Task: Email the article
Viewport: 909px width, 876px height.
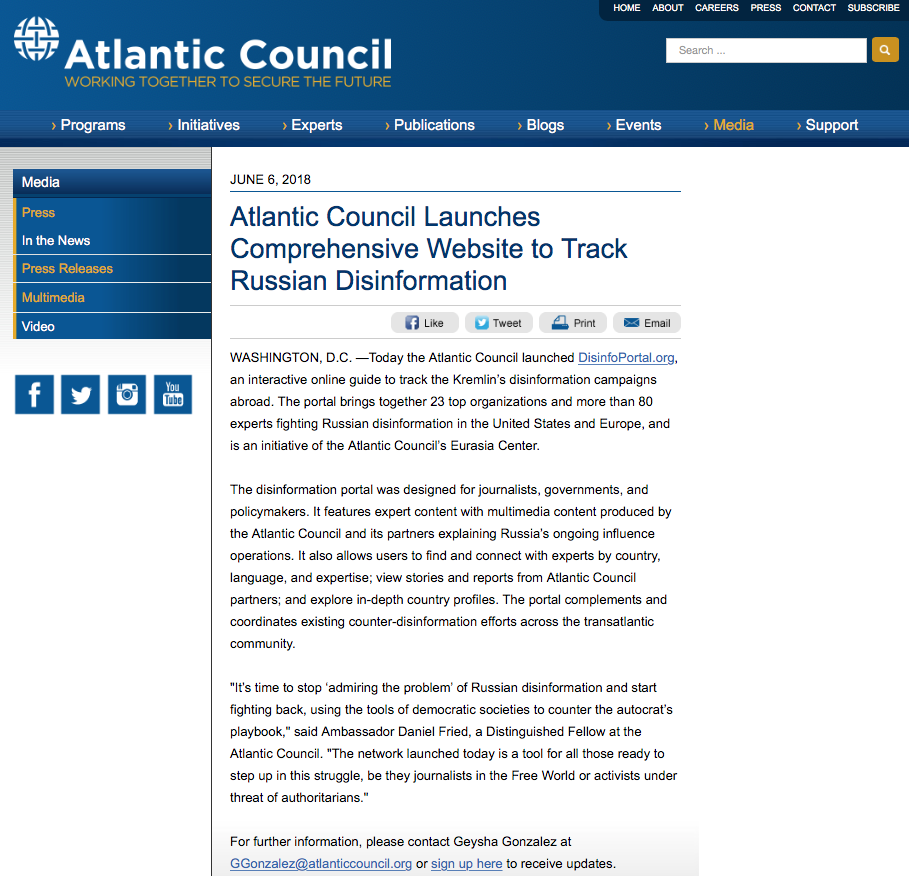Action: click(x=647, y=323)
